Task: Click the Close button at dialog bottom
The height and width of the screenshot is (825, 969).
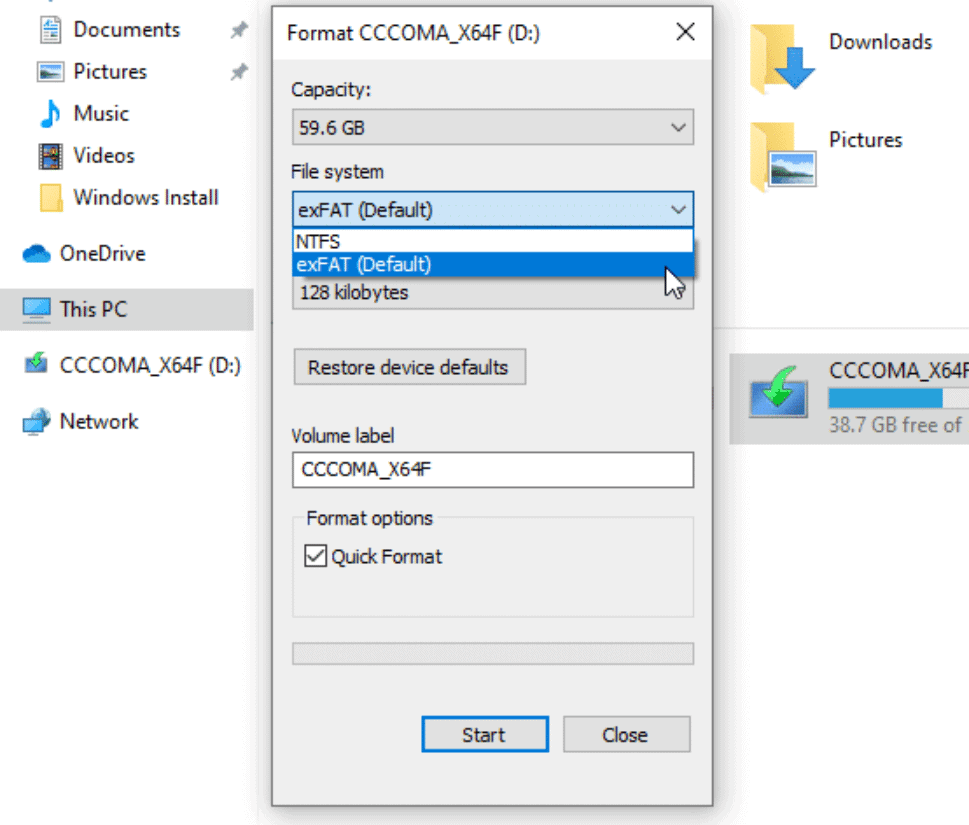Action: [x=626, y=734]
